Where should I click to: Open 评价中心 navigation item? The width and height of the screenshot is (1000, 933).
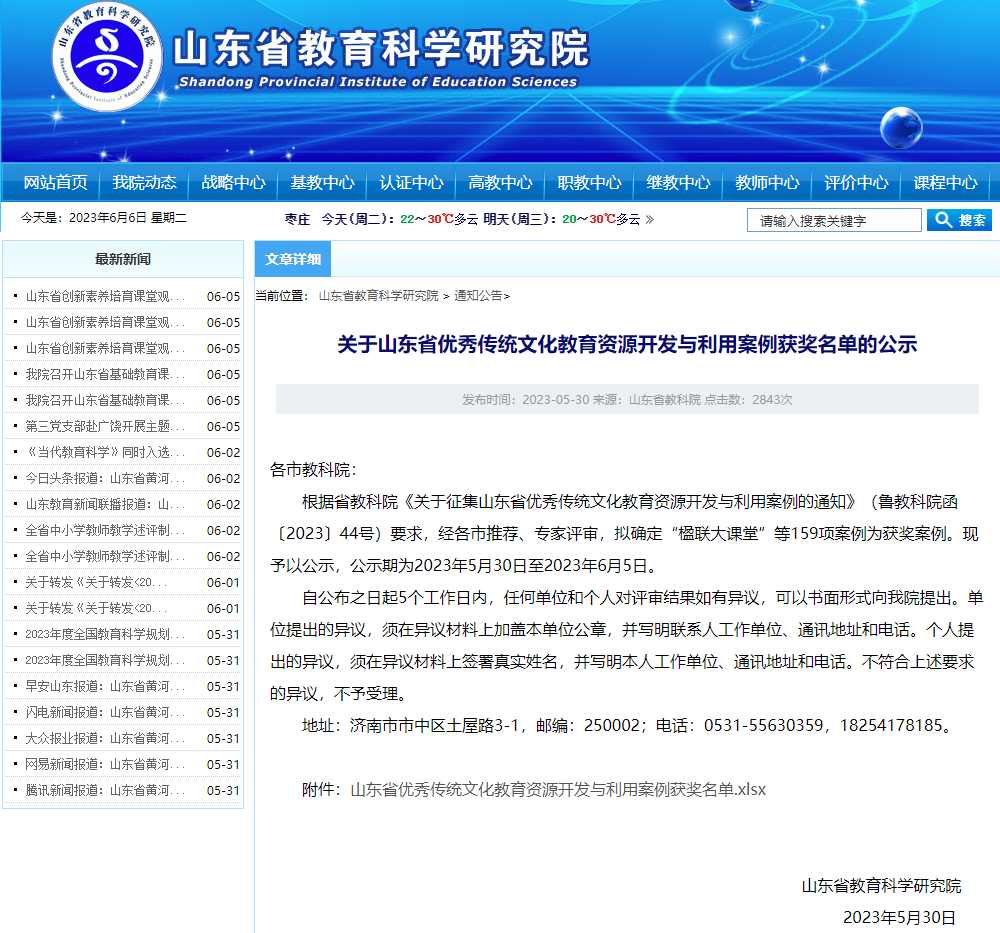click(856, 182)
